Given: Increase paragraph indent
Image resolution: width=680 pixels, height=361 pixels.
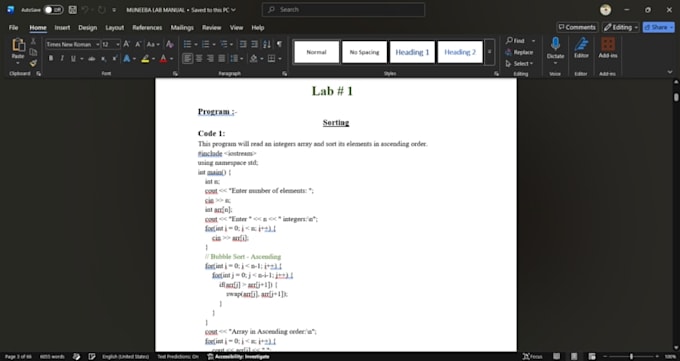Looking at the screenshot, I should click(254, 44).
